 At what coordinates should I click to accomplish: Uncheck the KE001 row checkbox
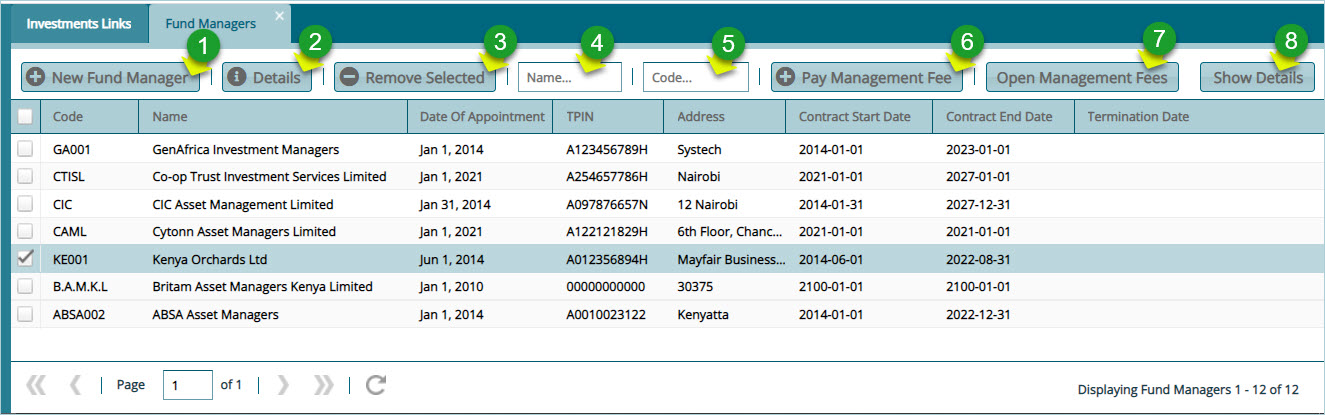(x=26, y=259)
